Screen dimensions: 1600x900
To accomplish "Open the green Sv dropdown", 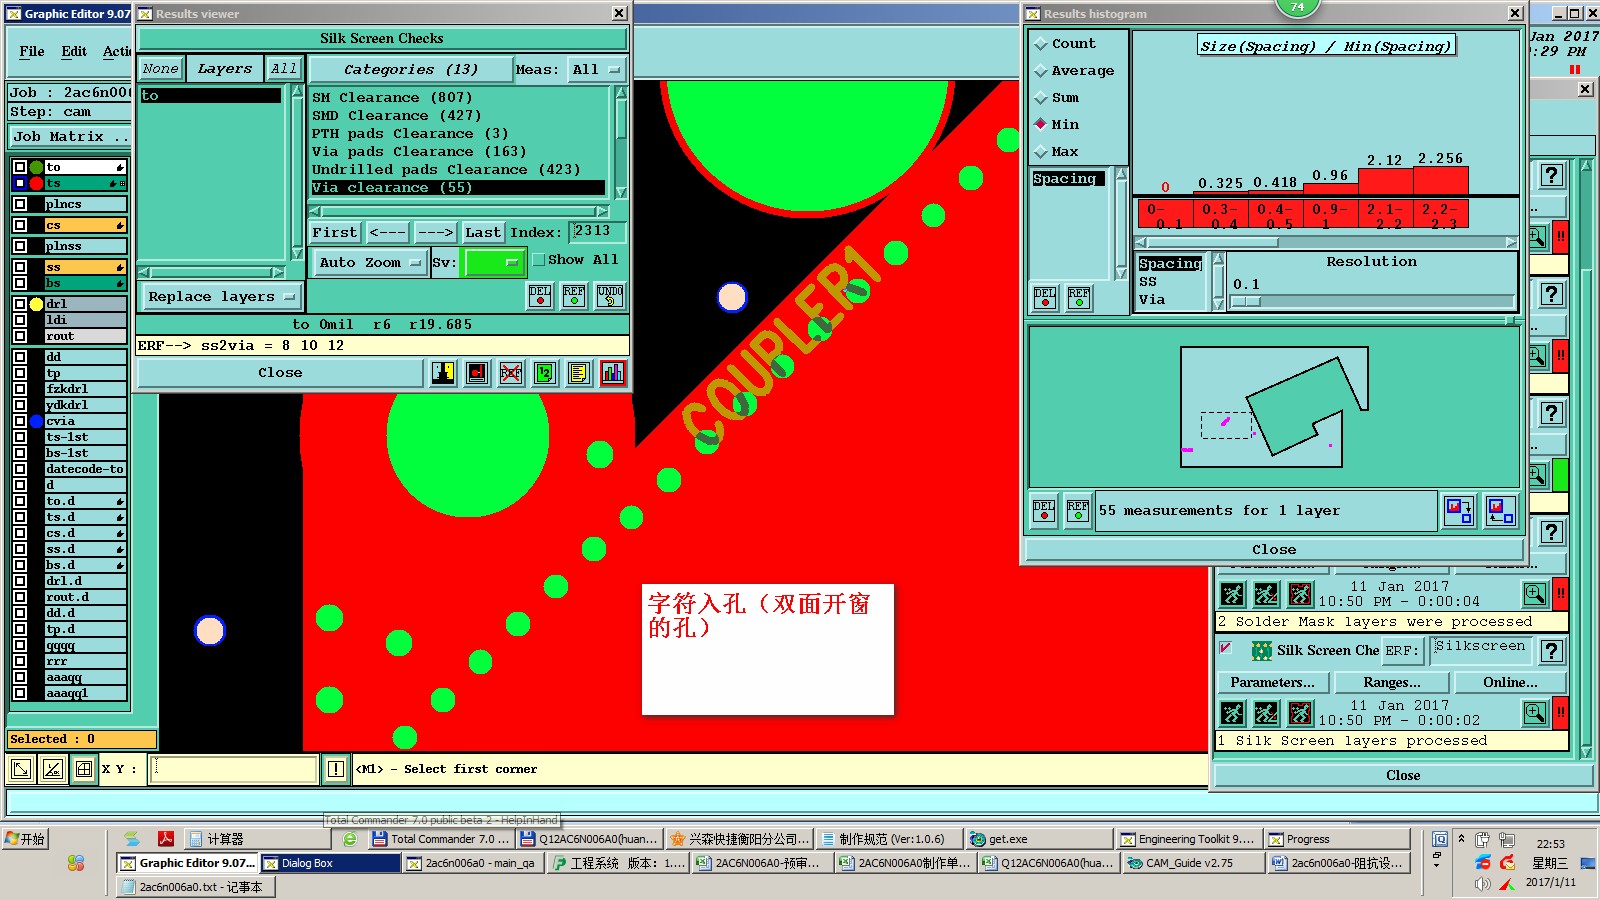I will coord(494,263).
